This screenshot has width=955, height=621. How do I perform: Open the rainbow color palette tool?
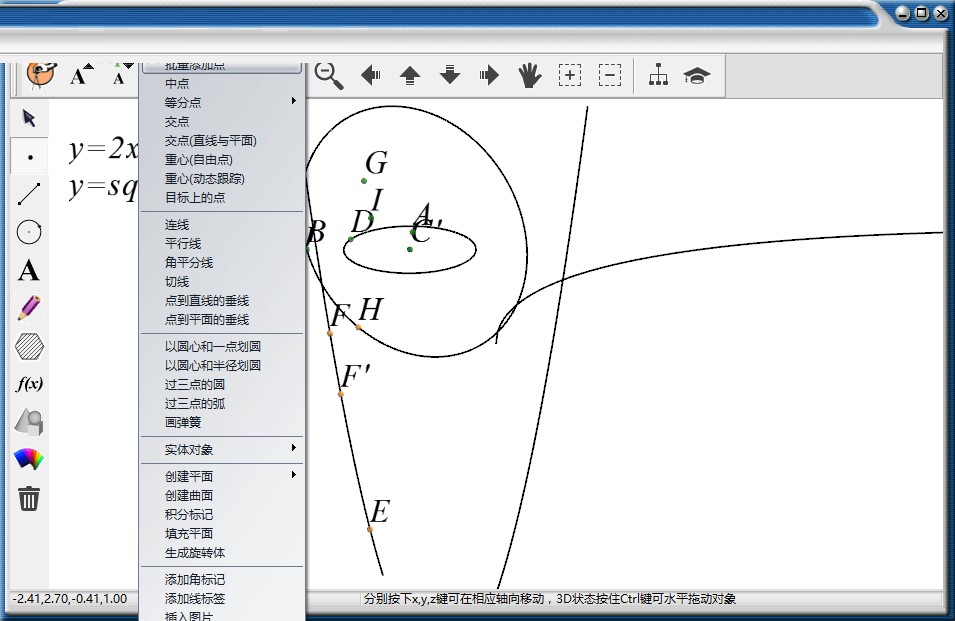[x=29, y=459]
